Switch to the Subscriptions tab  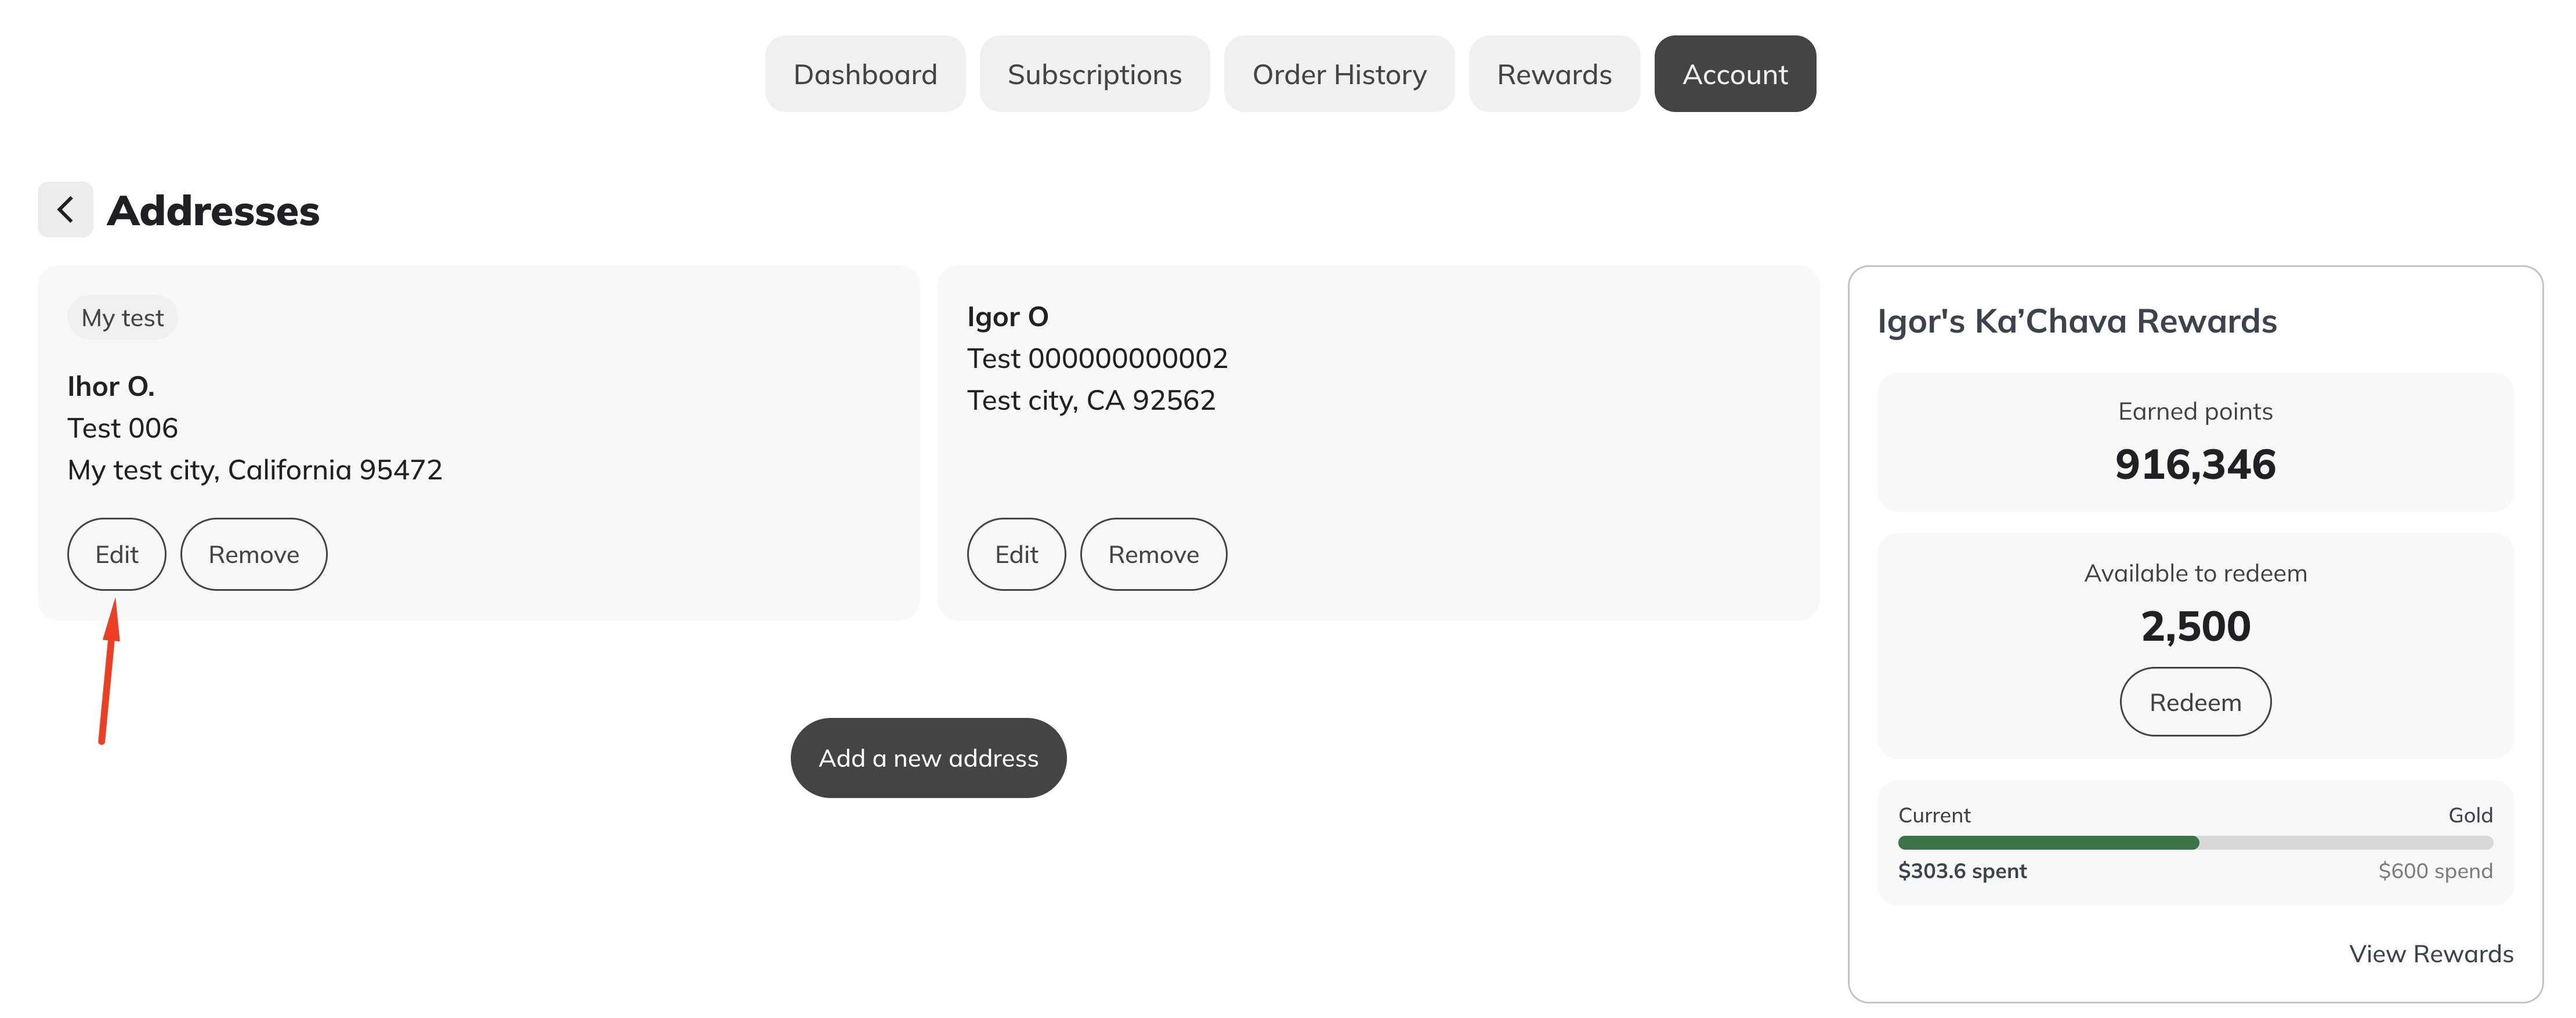[x=1094, y=74]
